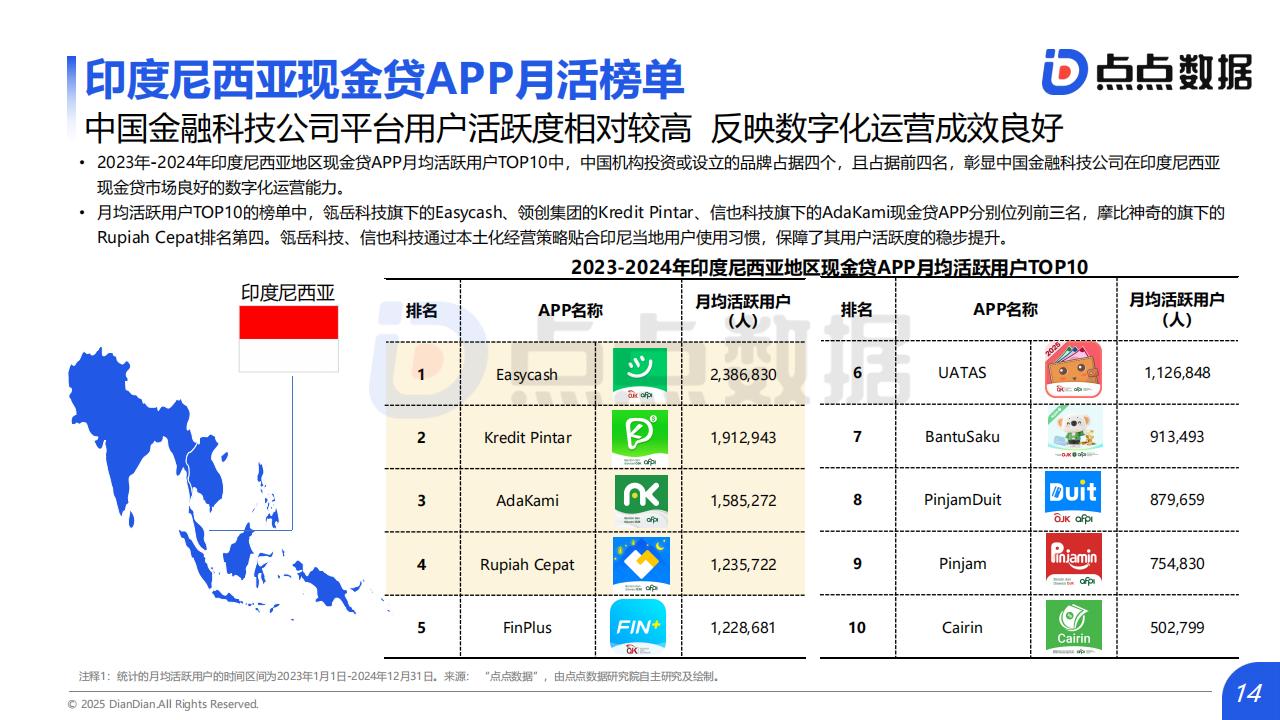Screen dimensions: 1280x720
Task: Click the BantuSaku app icon
Action: tap(1075, 433)
